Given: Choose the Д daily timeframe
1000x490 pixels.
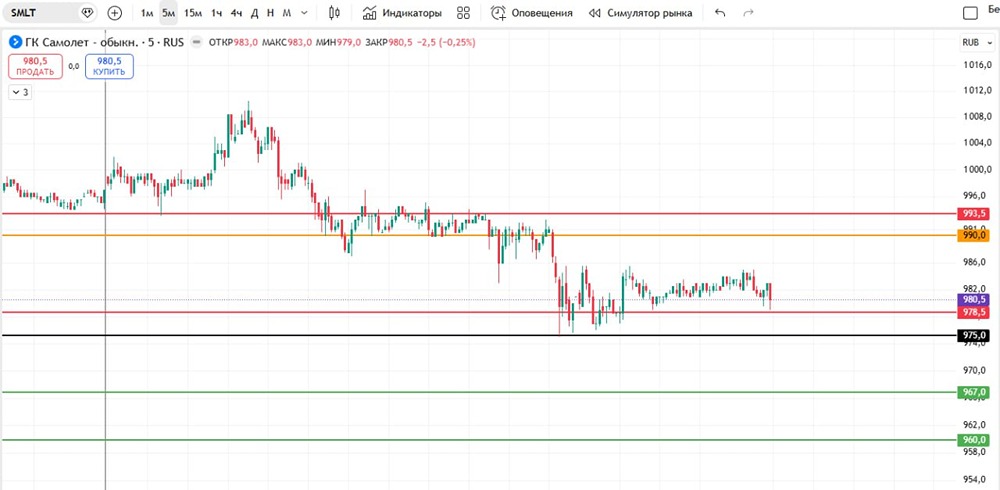Looking at the screenshot, I should (x=254, y=13).
